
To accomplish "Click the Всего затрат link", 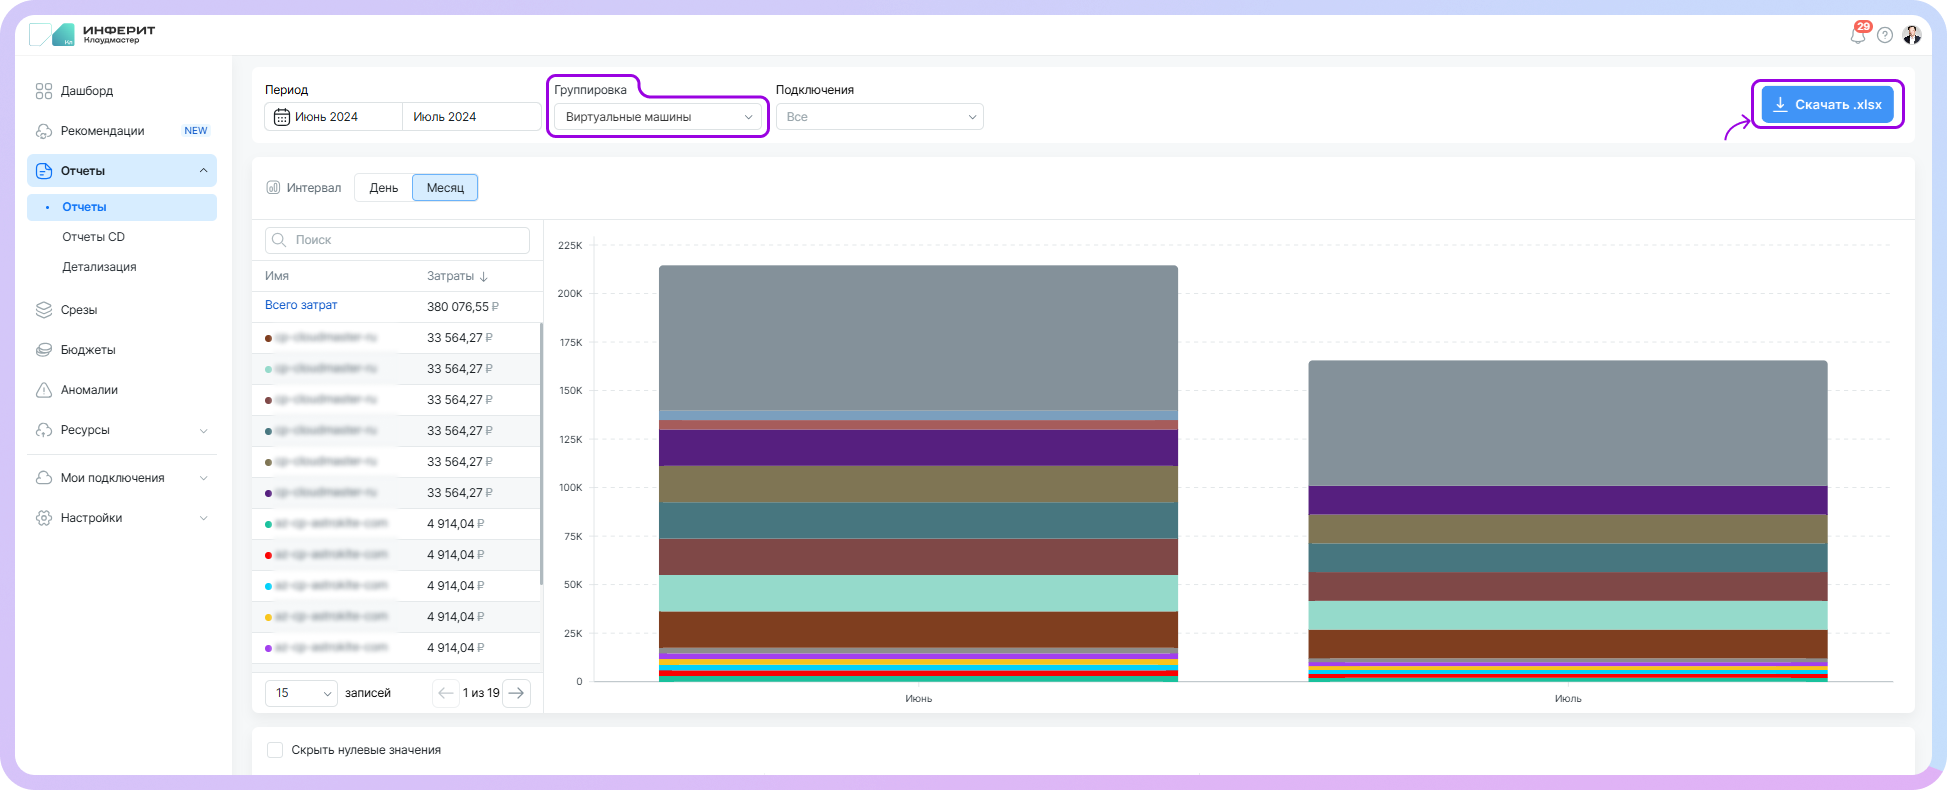I will tap(301, 305).
